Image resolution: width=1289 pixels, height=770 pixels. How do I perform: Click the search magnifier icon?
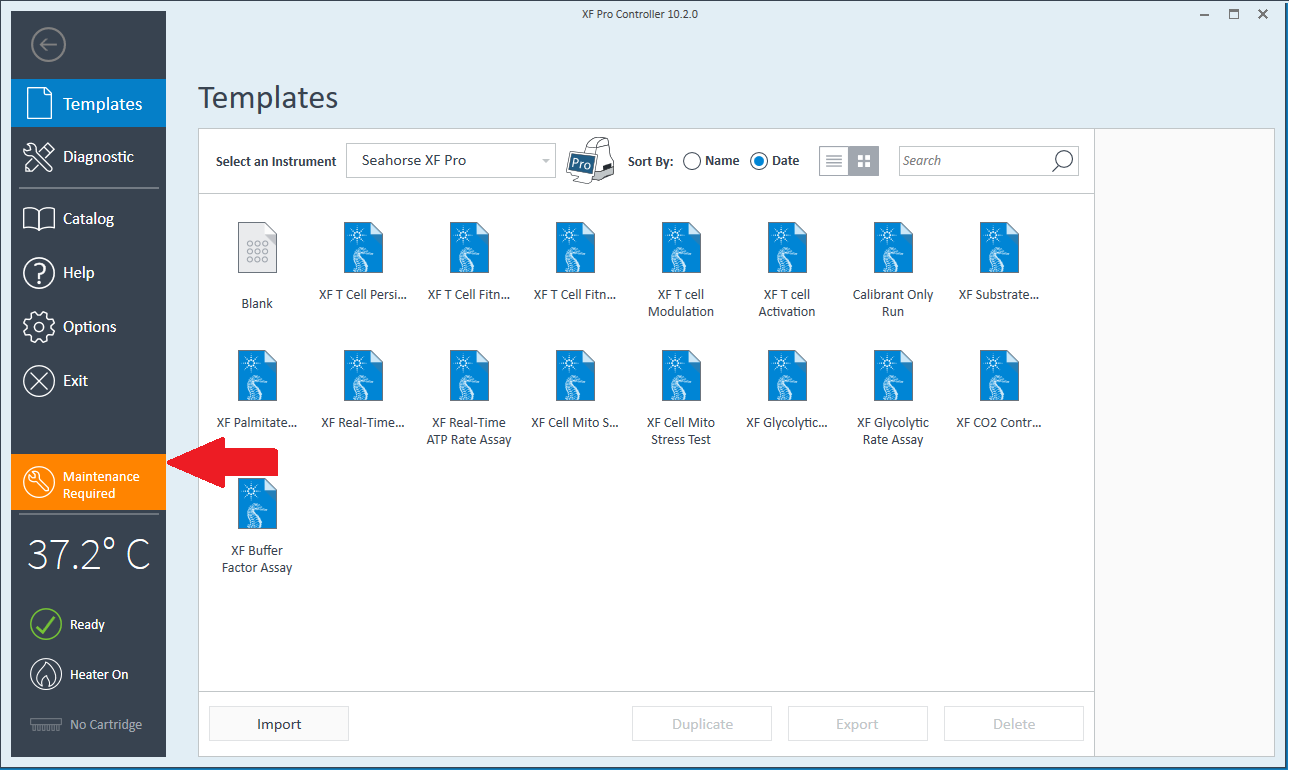click(1062, 161)
